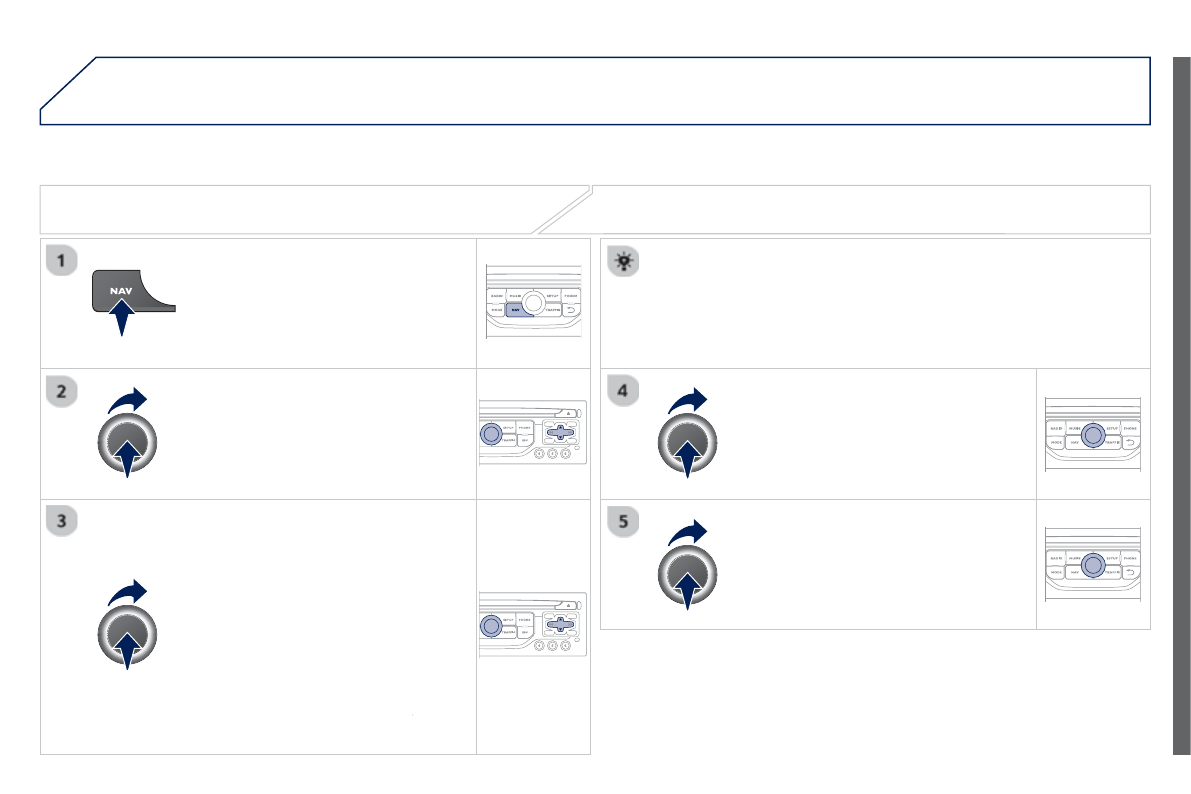This screenshot has height=794, width=1191.
Task: Click the step 5 number badge
Action: tap(623, 522)
